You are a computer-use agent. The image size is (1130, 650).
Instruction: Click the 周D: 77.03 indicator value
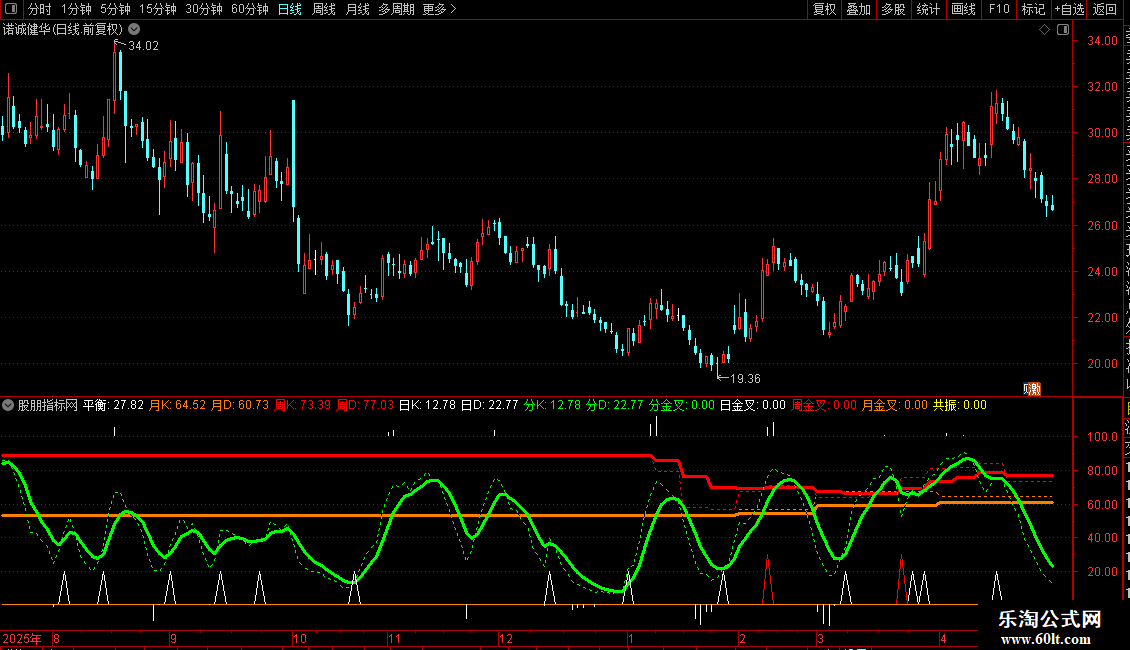tap(365, 405)
